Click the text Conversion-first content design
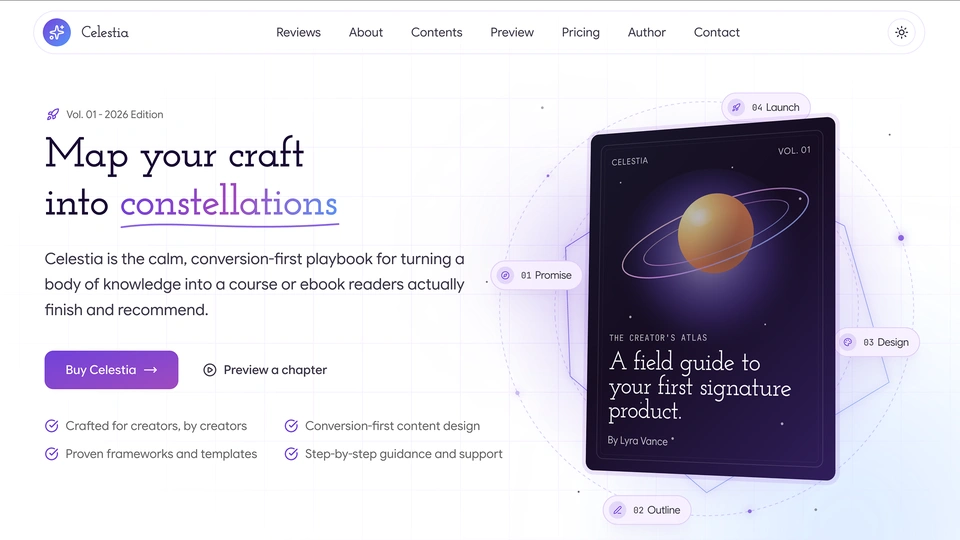This screenshot has height=540, width=960. [392, 426]
